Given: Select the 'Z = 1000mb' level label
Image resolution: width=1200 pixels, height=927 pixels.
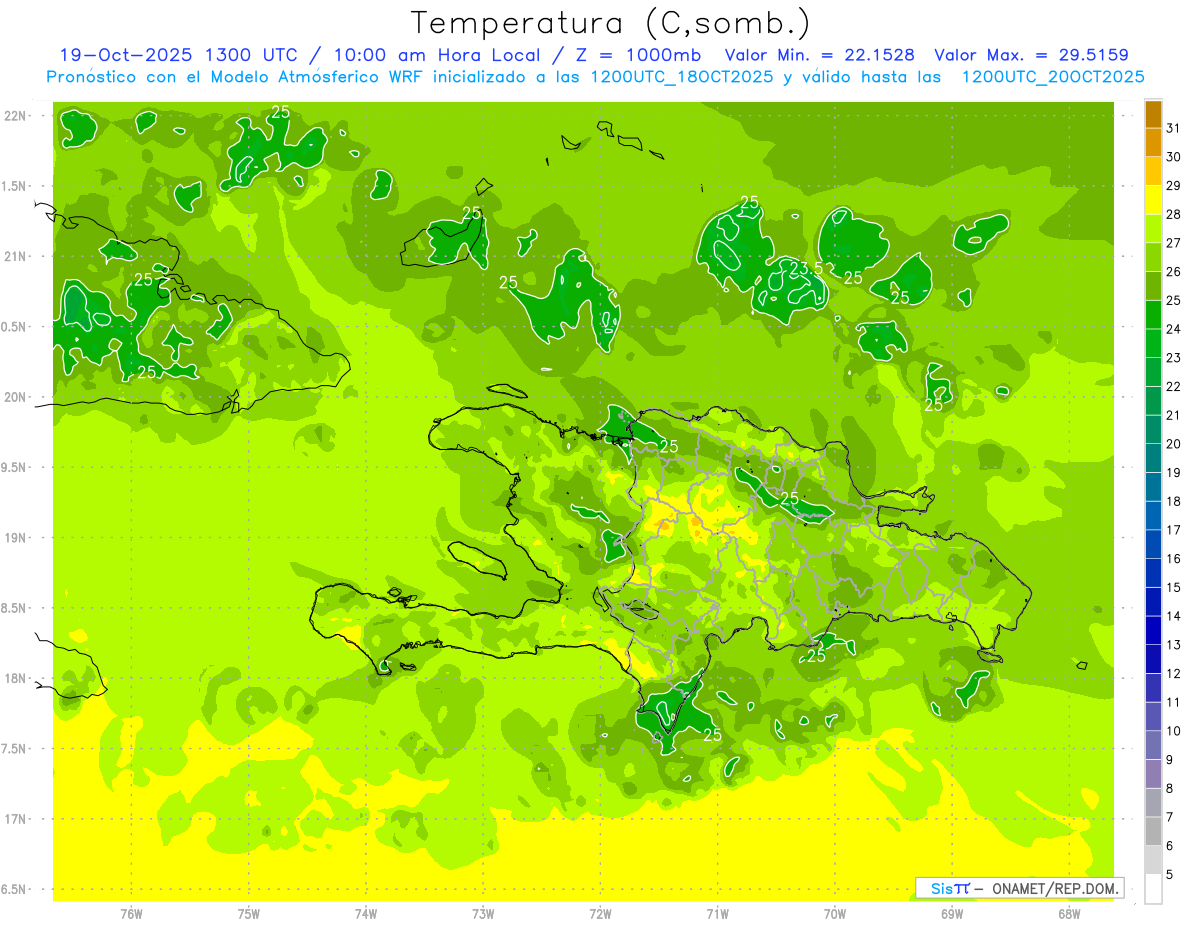Looking at the screenshot, I should [x=638, y=55].
